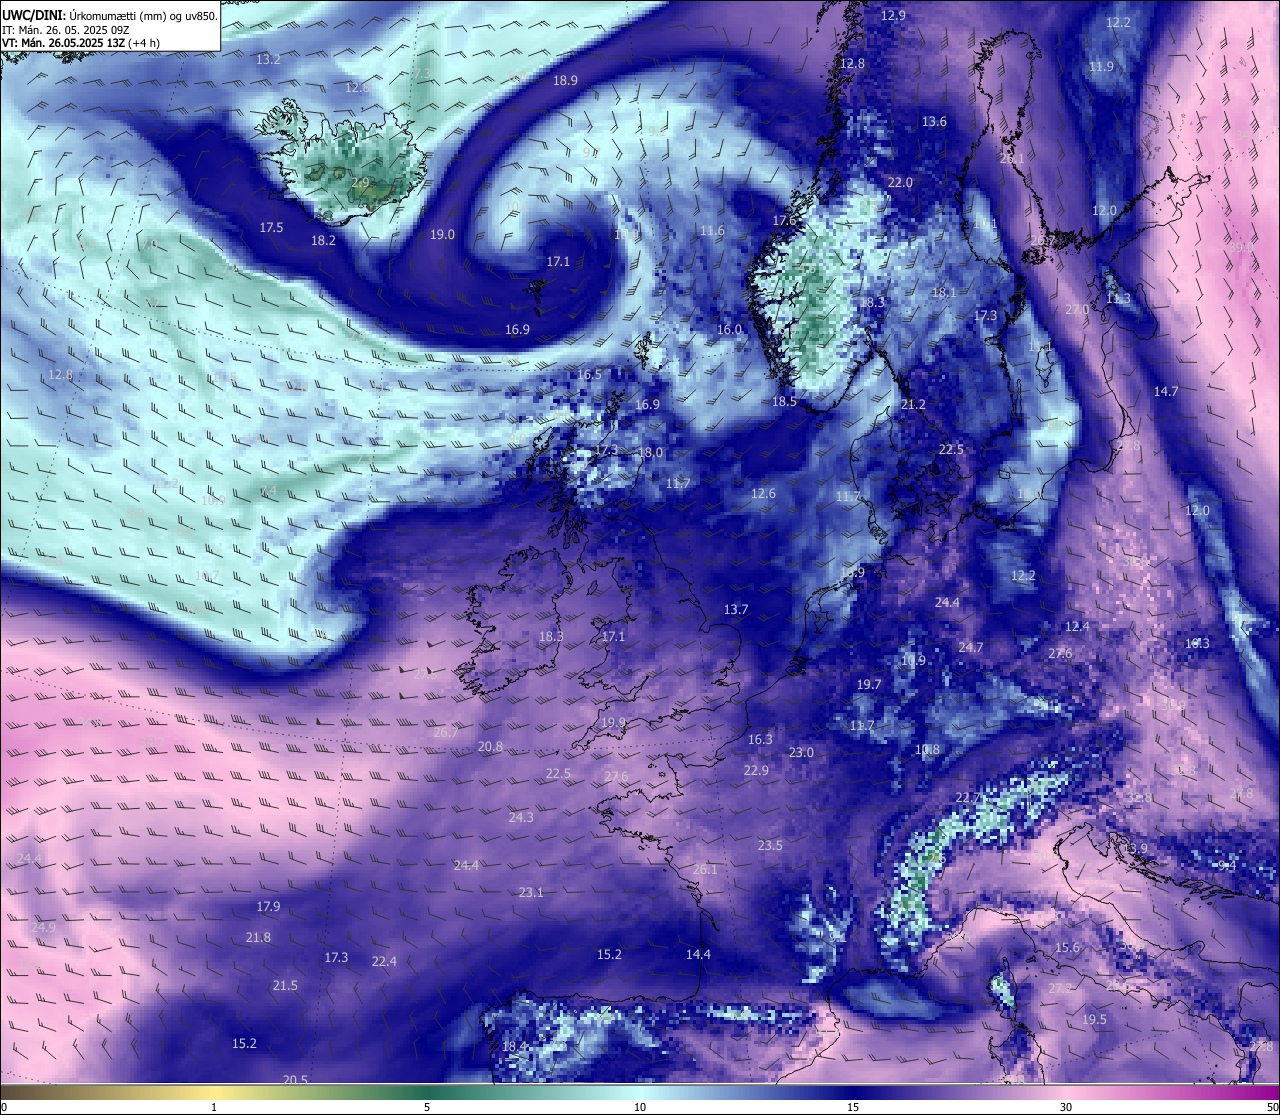Click the 21.8 value label over the Atlantic

pos(258,938)
